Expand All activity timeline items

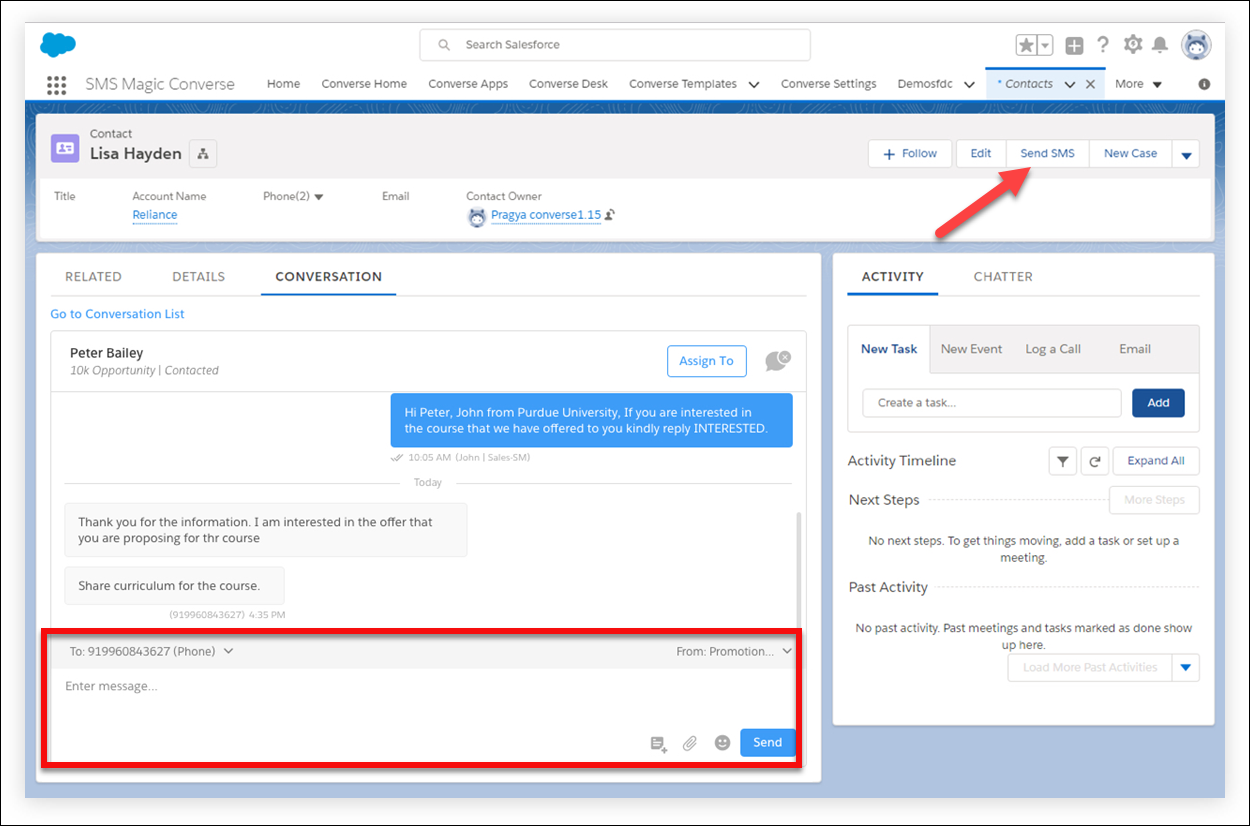pyautogui.click(x=1156, y=461)
